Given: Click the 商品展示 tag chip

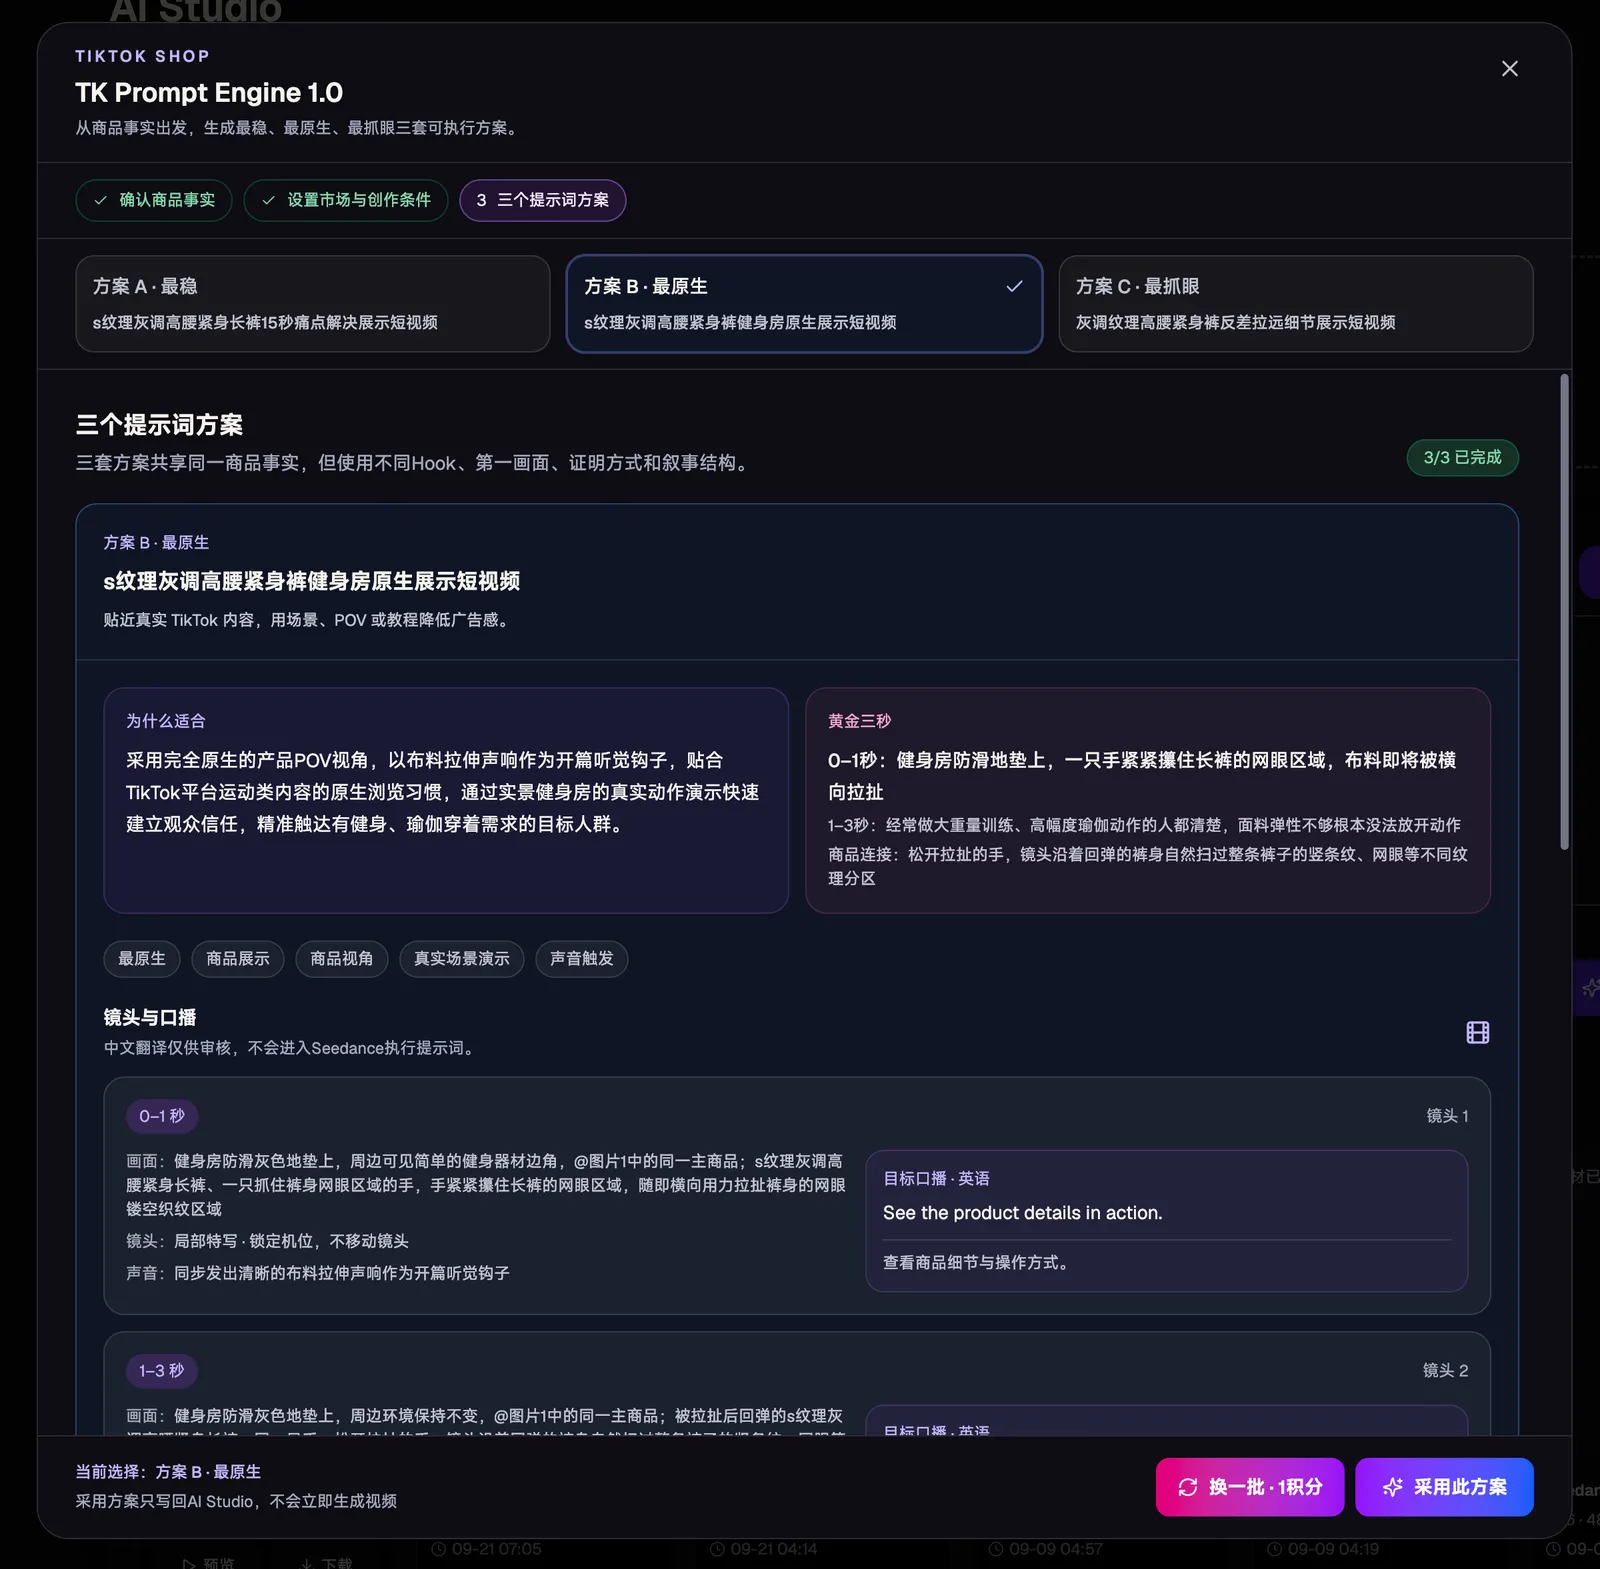Looking at the screenshot, I should pos(238,959).
